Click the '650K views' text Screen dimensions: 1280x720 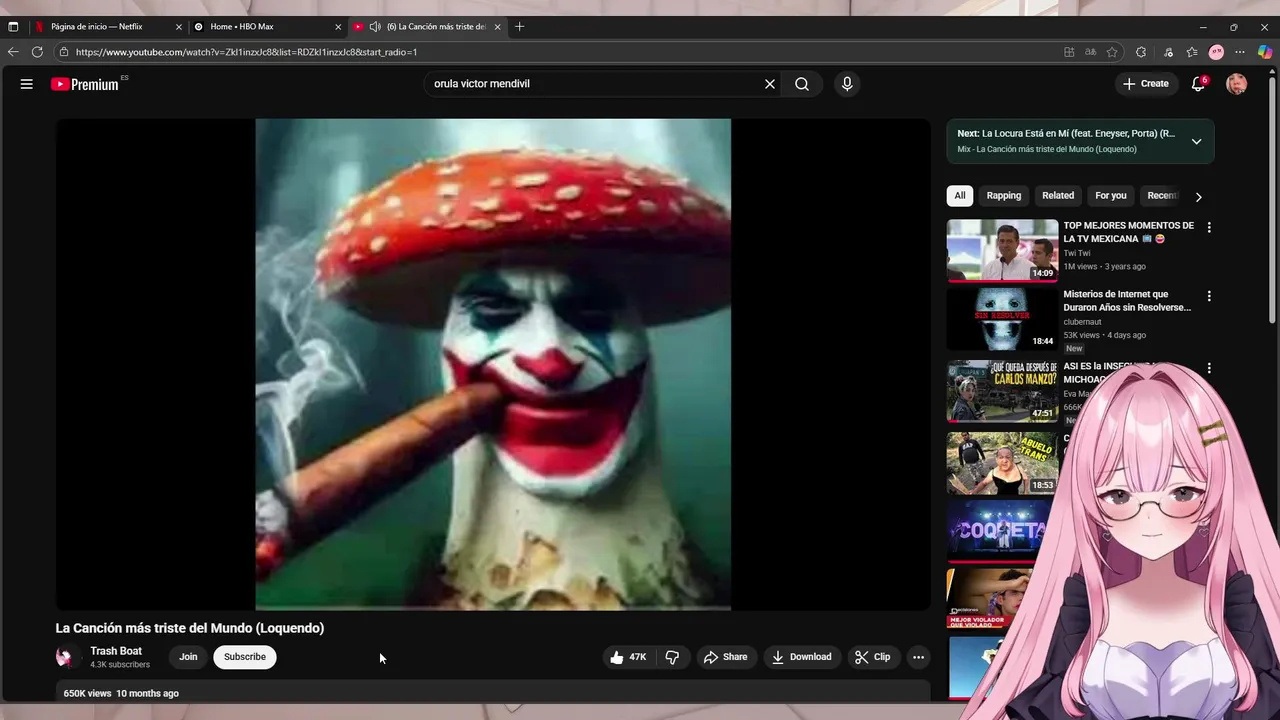87,693
